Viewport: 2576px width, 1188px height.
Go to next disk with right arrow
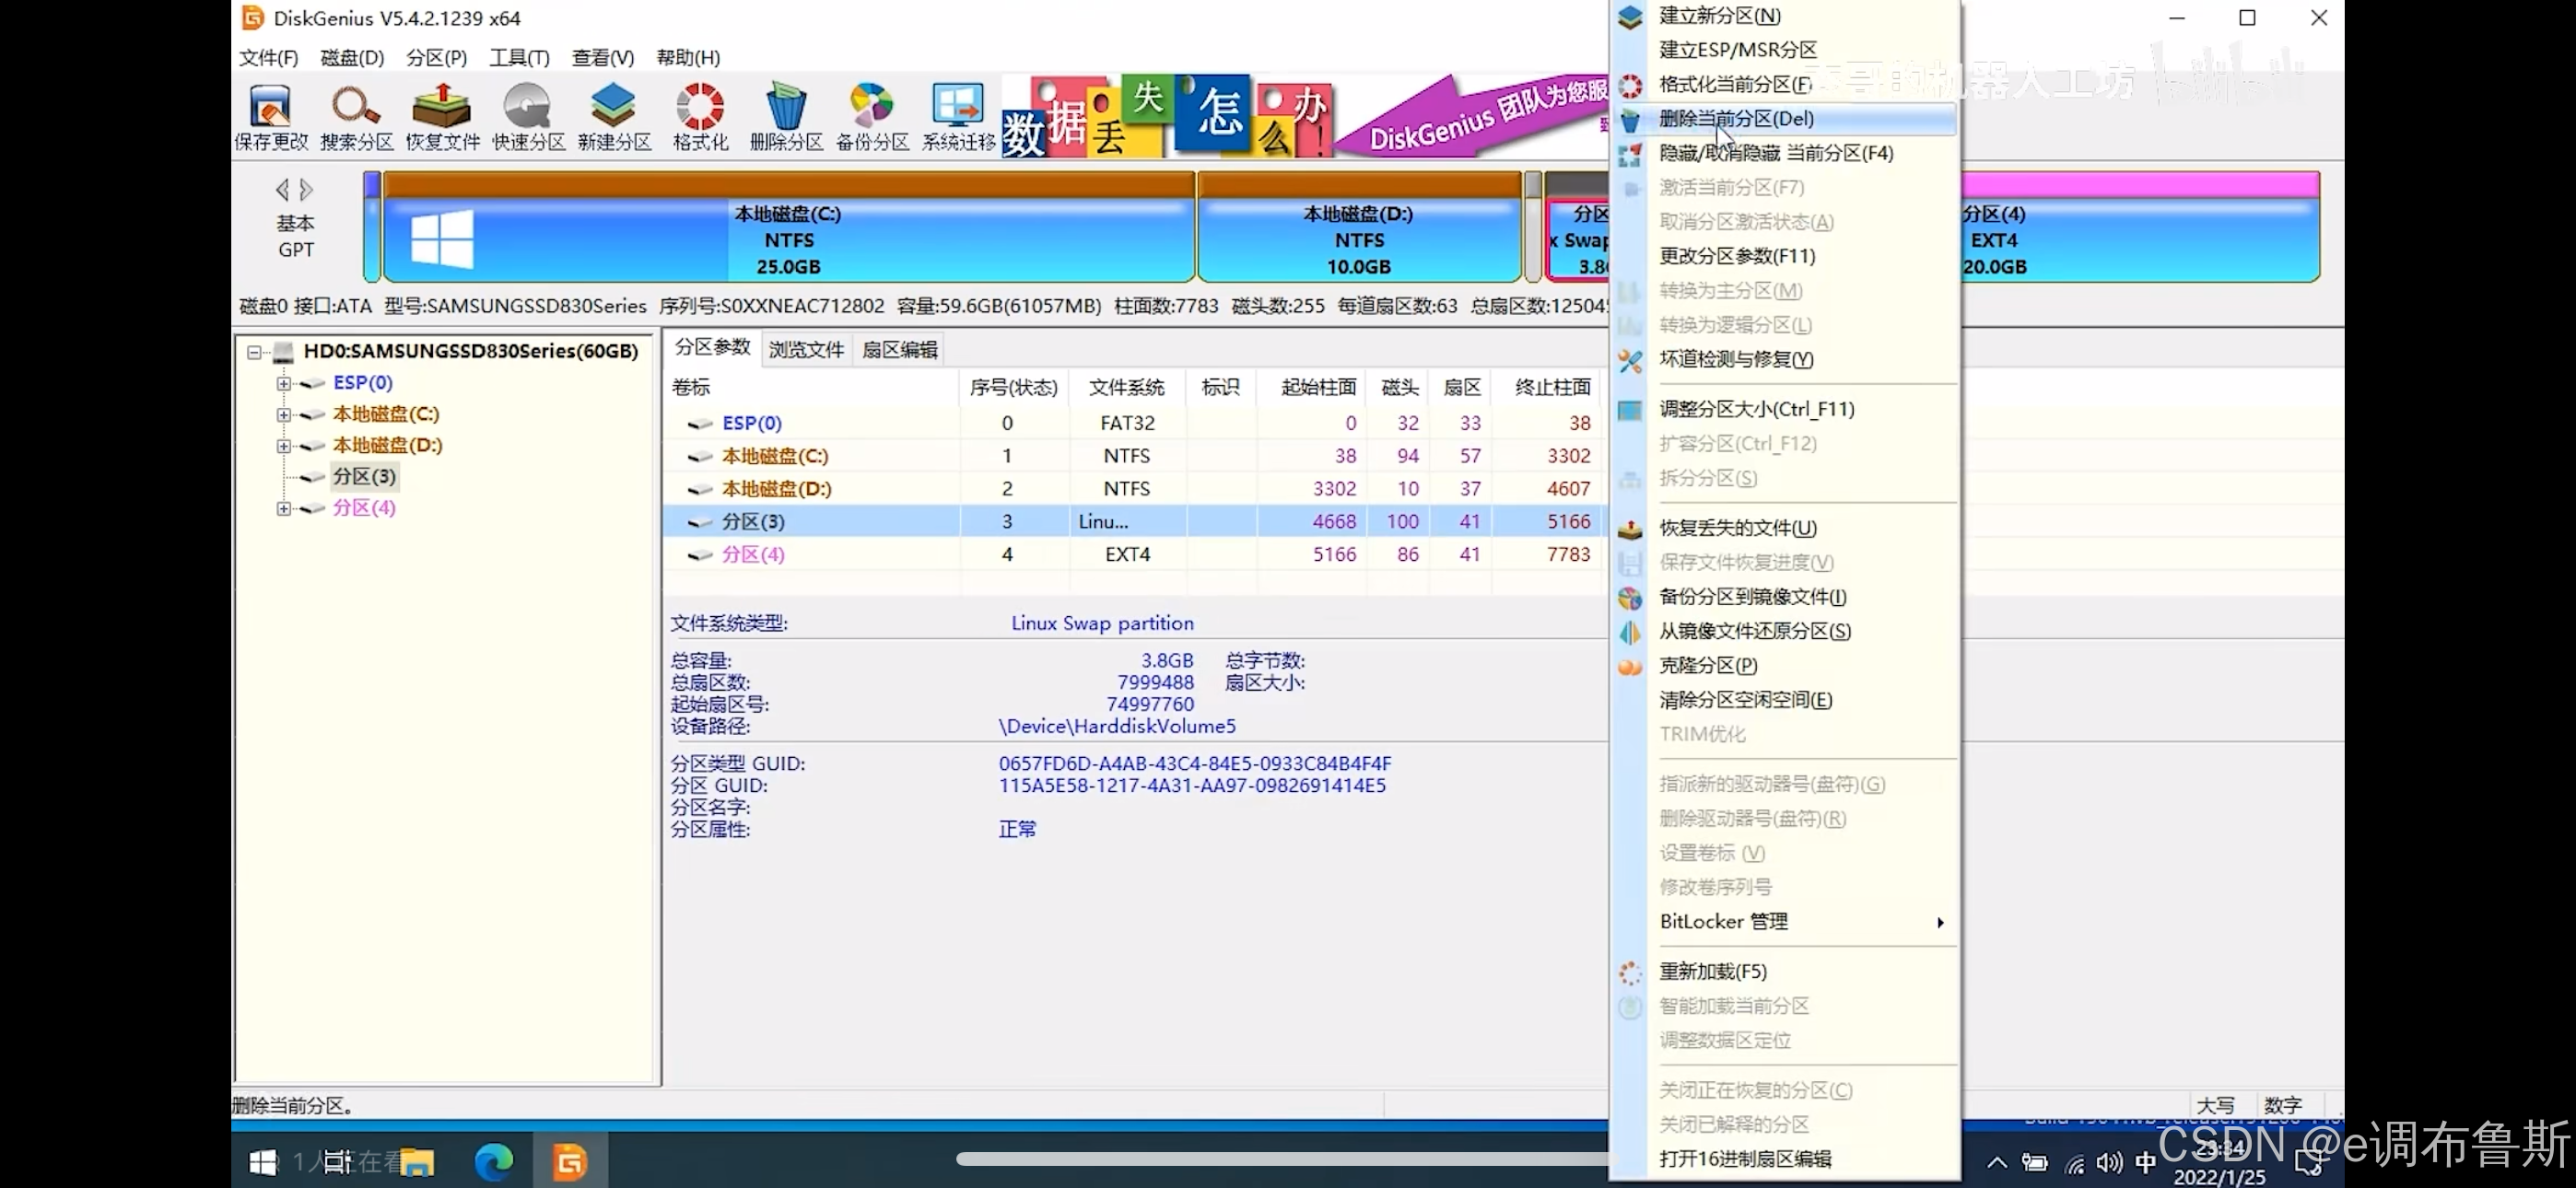click(306, 189)
